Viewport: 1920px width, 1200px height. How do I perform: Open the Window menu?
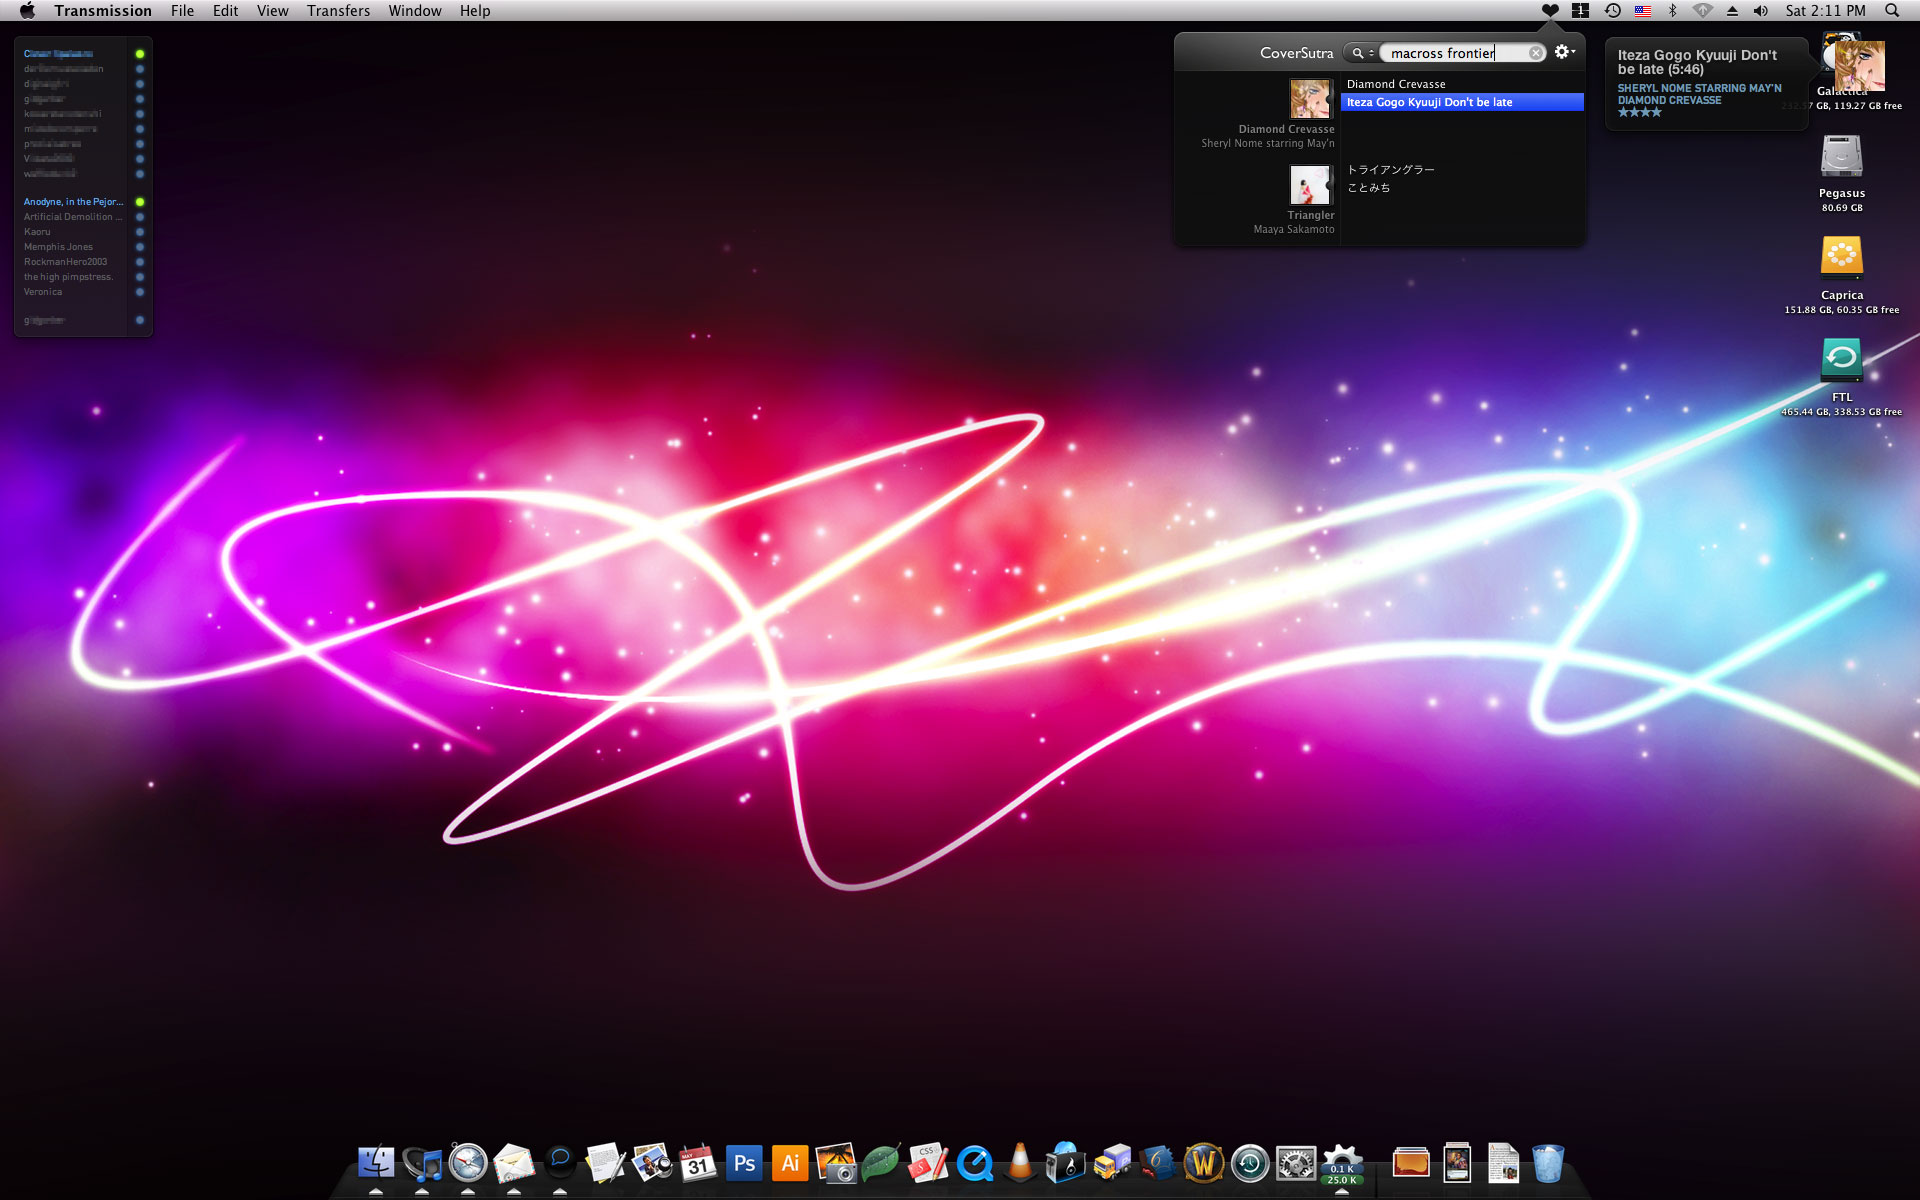pyautogui.click(x=415, y=10)
